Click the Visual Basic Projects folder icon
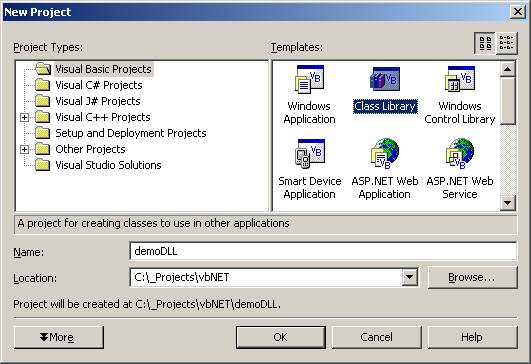The width and height of the screenshot is (531, 364). tap(43, 69)
